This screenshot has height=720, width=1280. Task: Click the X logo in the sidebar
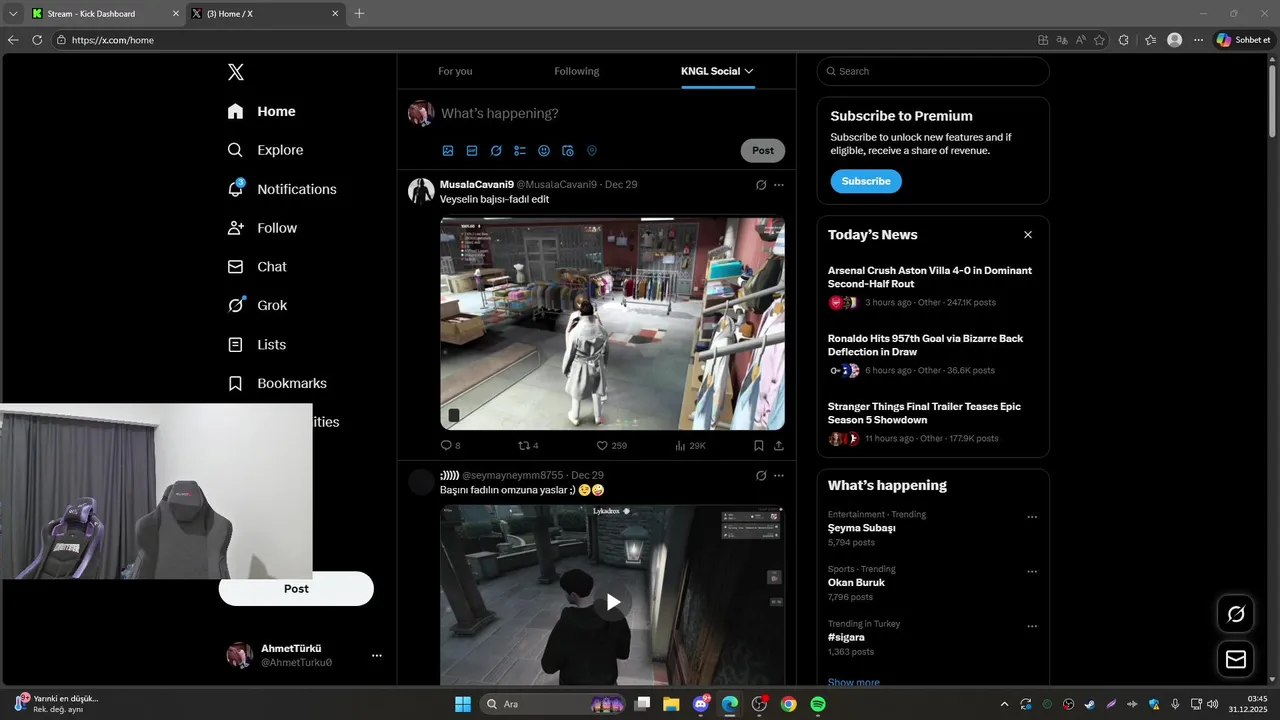(235, 72)
